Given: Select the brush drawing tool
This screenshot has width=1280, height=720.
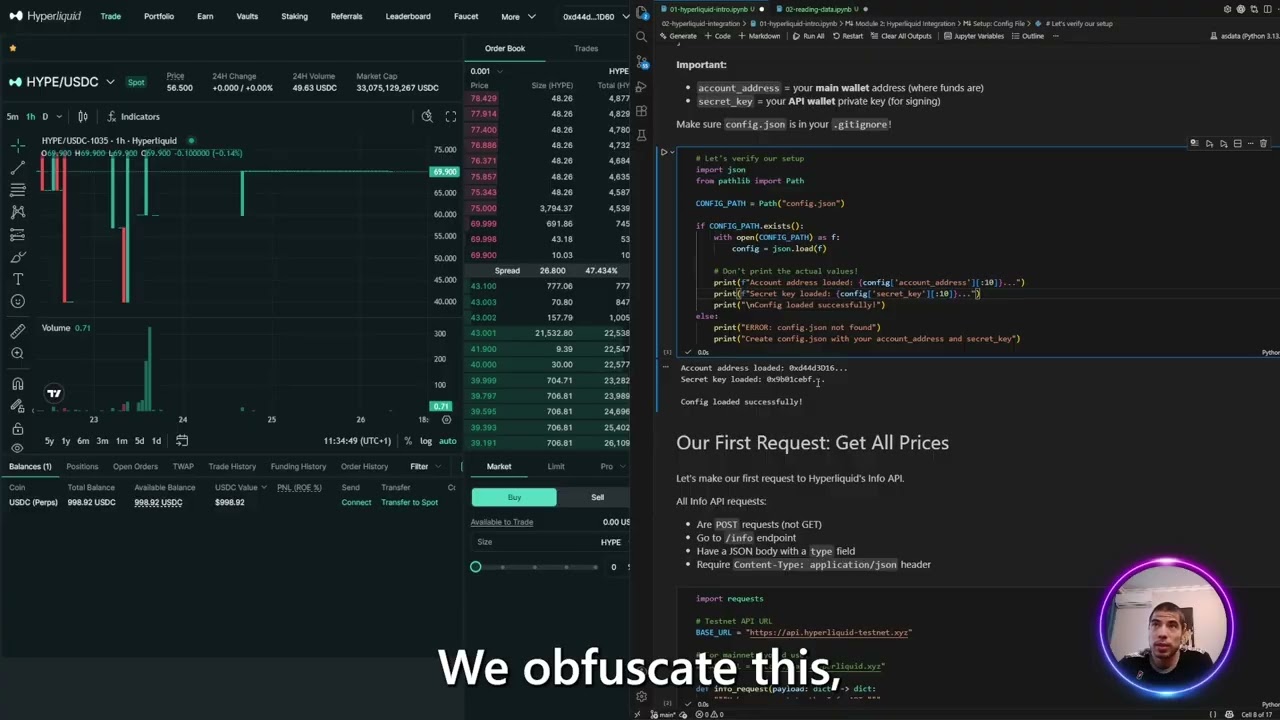Looking at the screenshot, I should click(x=17, y=257).
